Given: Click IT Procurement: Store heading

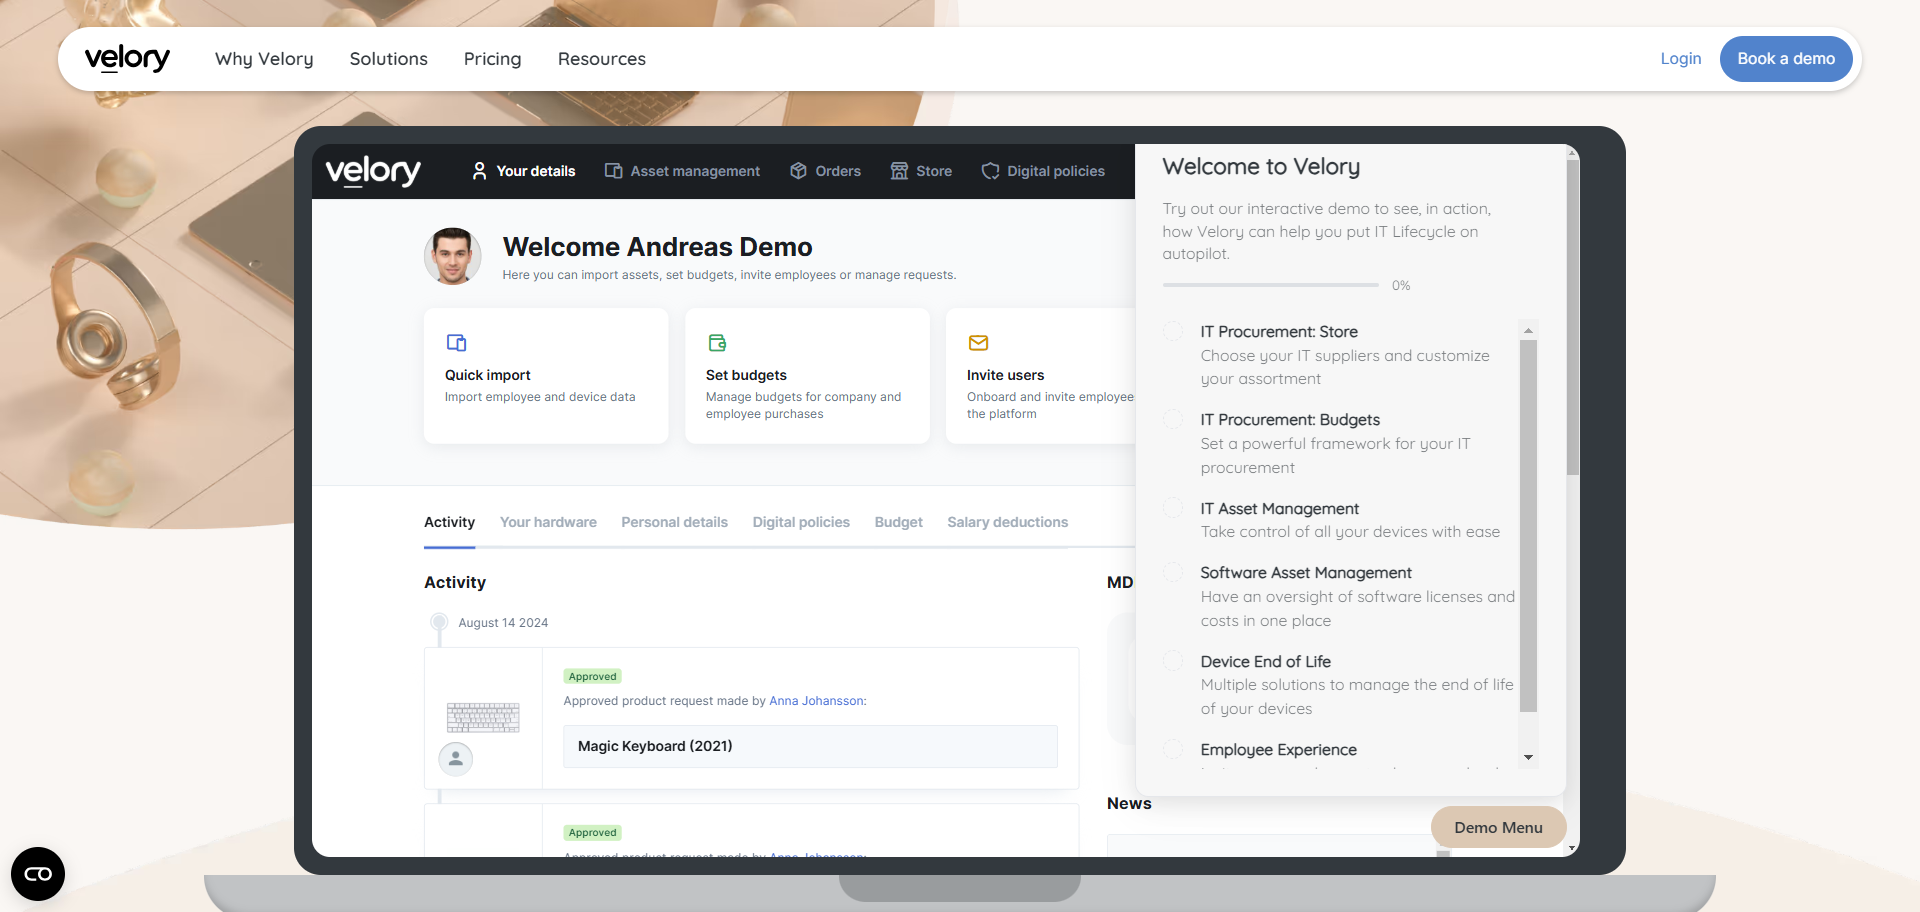Looking at the screenshot, I should click(x=1279, y=331).
